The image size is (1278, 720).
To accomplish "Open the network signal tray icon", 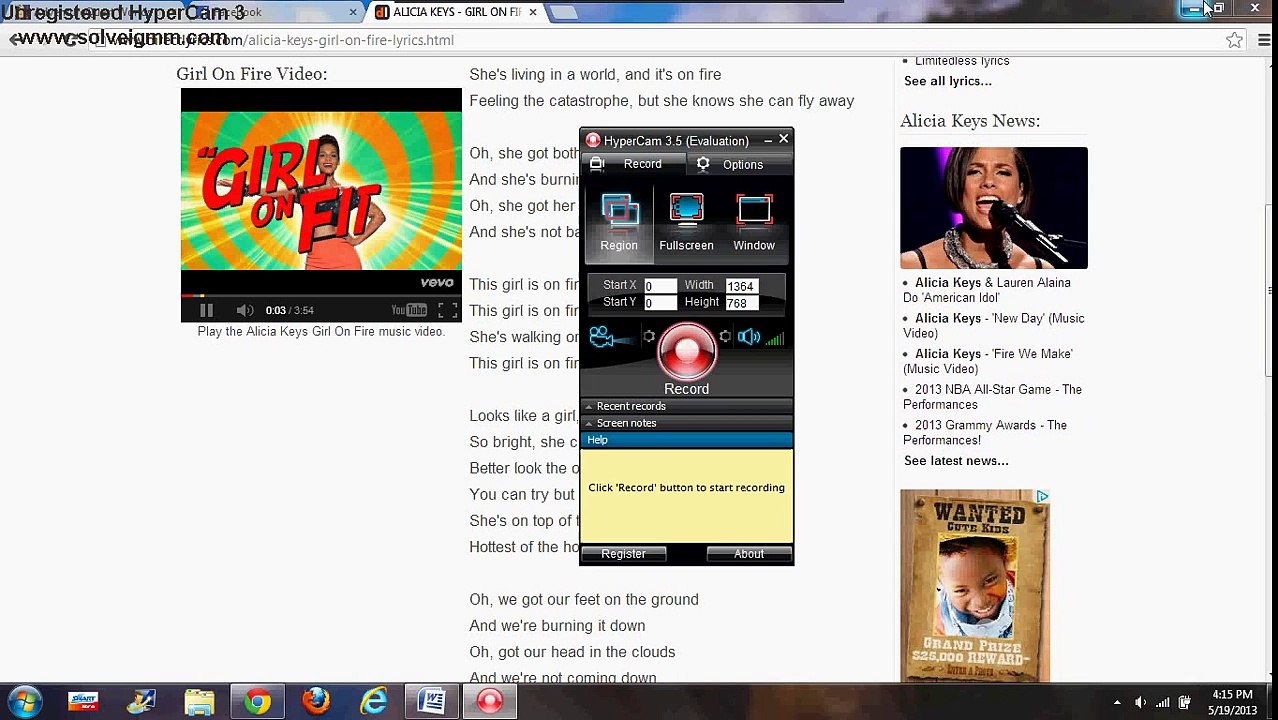I will (1162, 702).
